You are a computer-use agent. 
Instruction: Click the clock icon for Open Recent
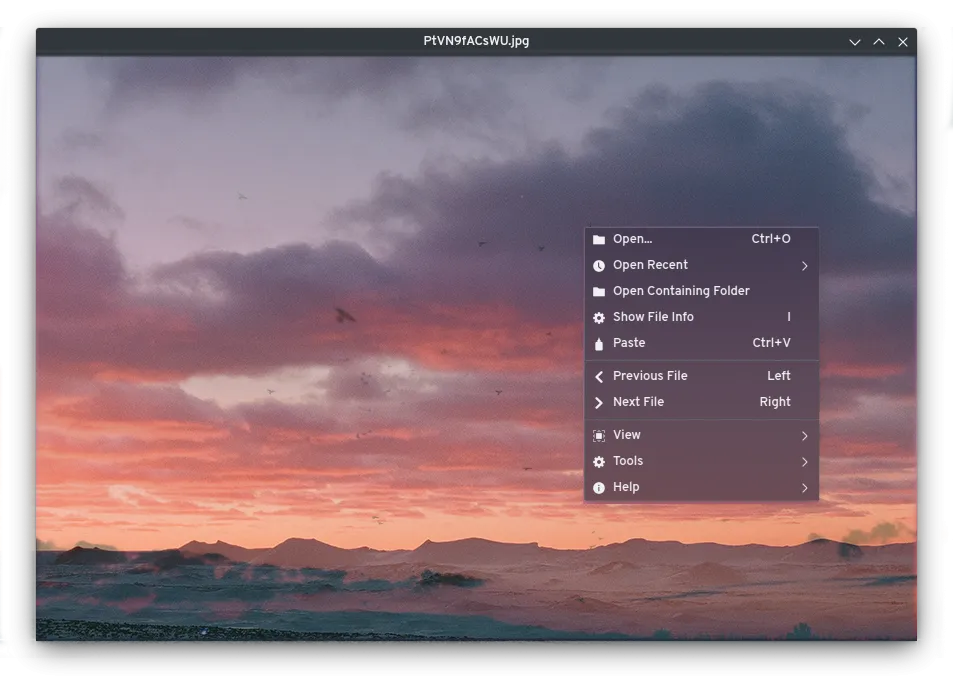point(599,266)
